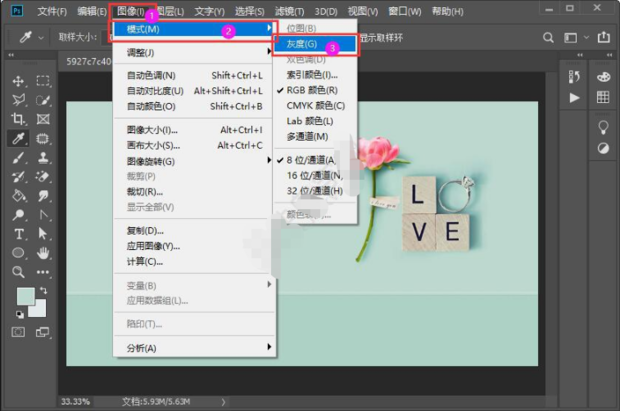Click the 33.33% zoom level field

(76, 402)
